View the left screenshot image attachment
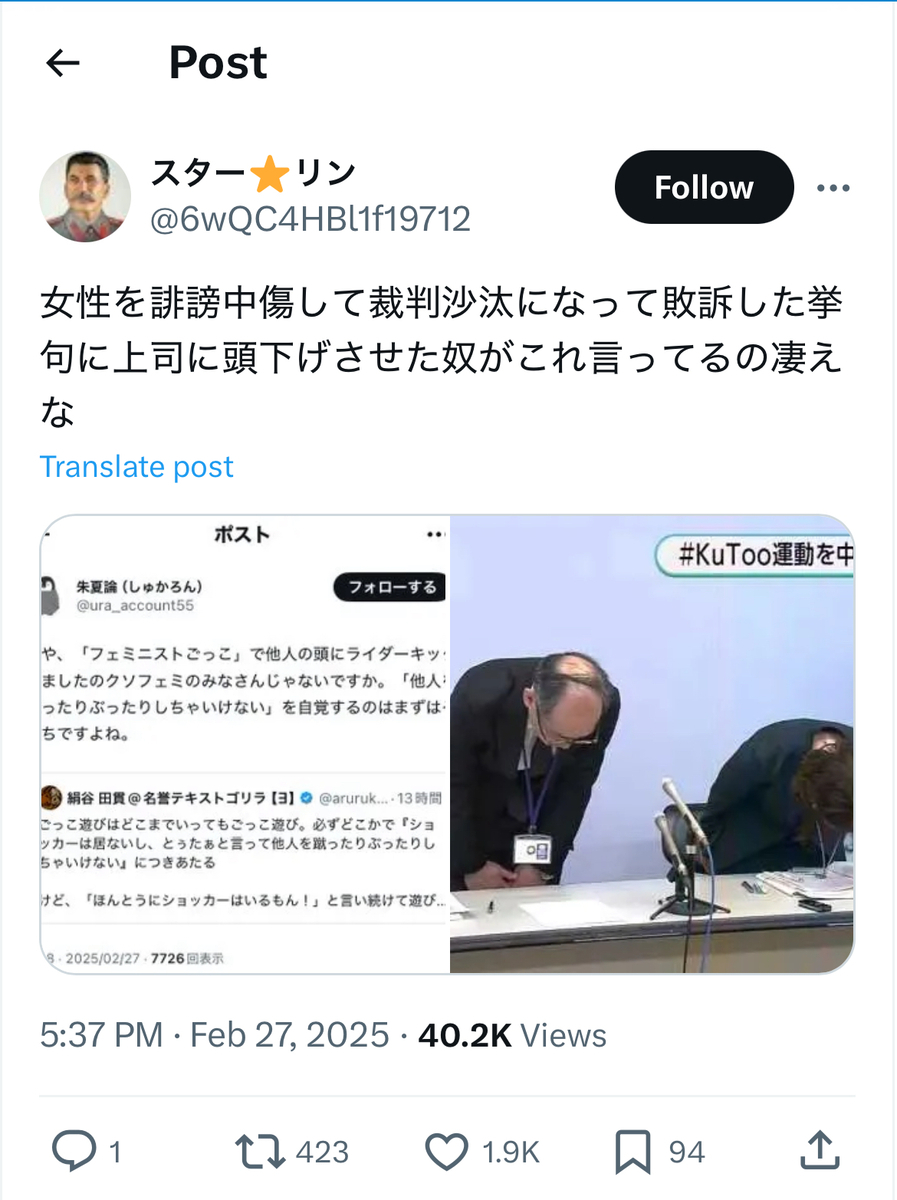 [x=245, y=744]
